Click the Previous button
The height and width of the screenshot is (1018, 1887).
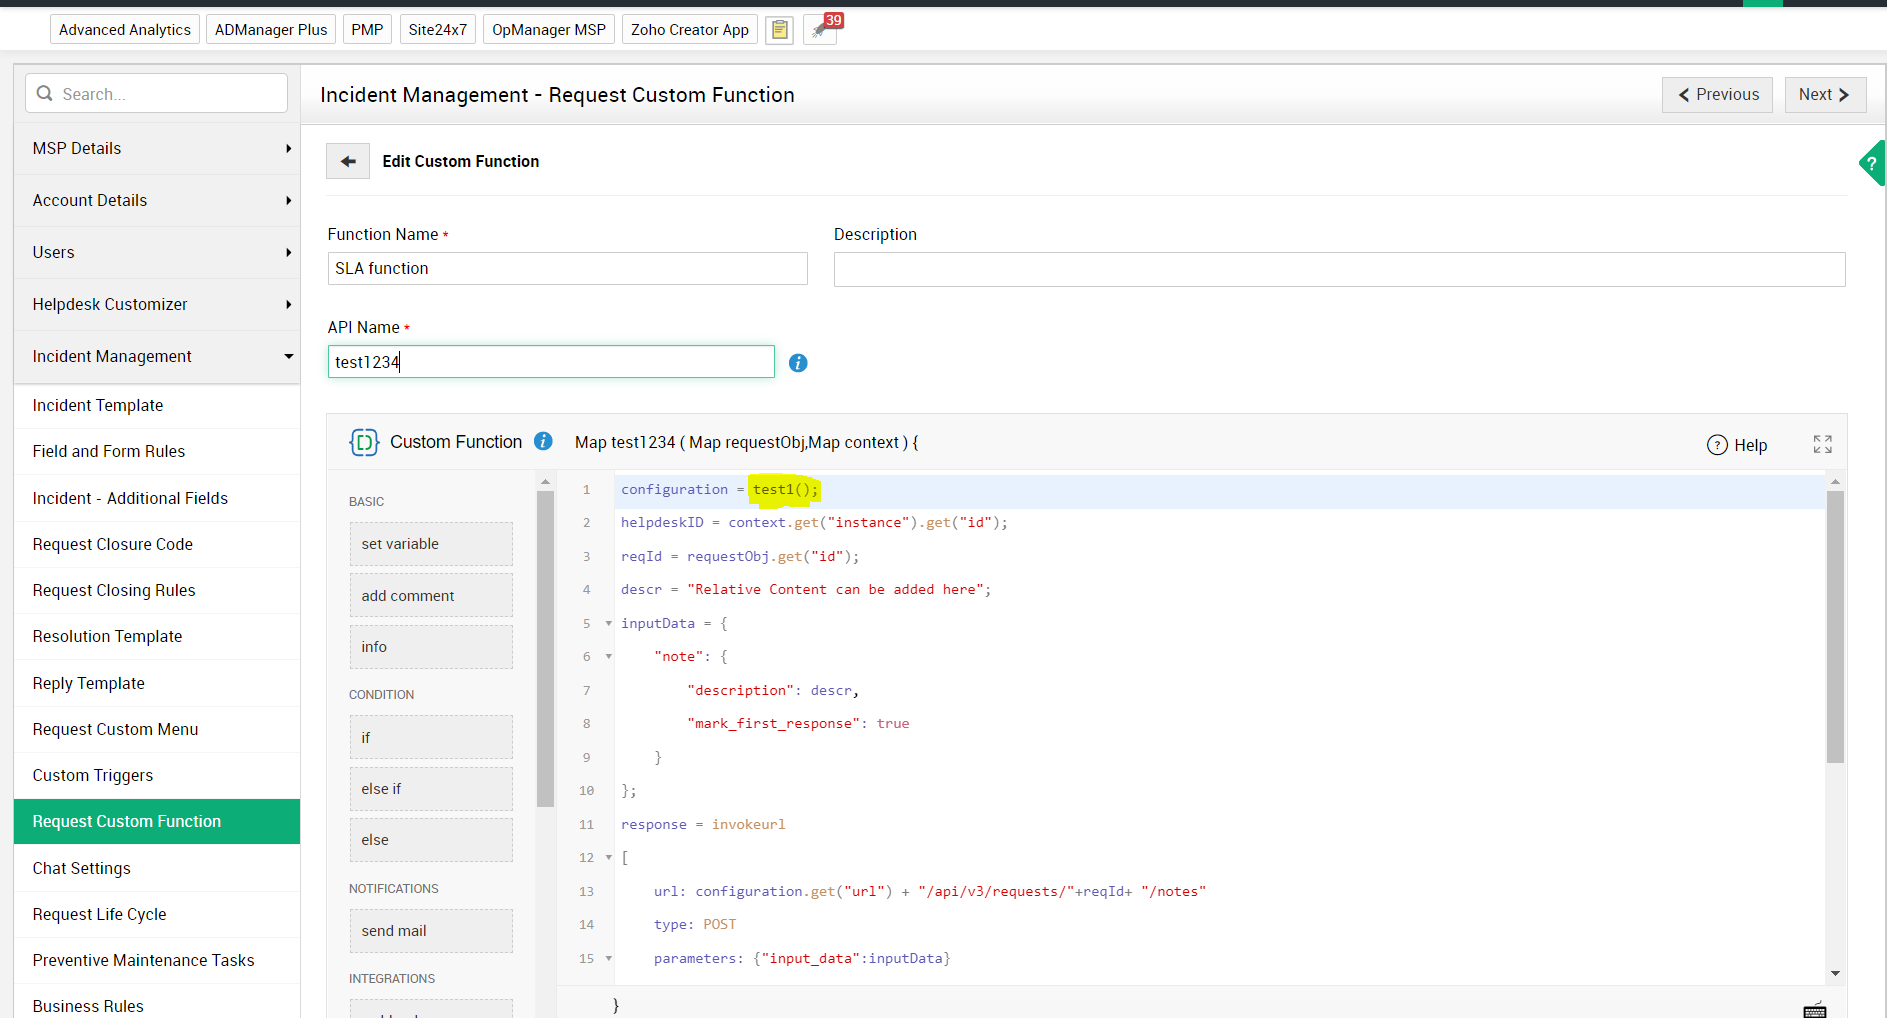pyautogui.click(x=1717, y=94)
